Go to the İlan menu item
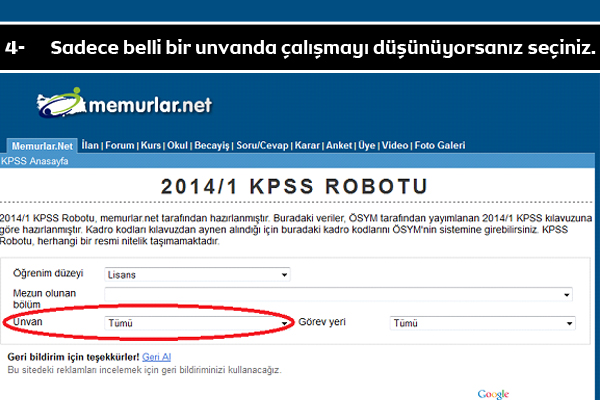 point(90,145)
